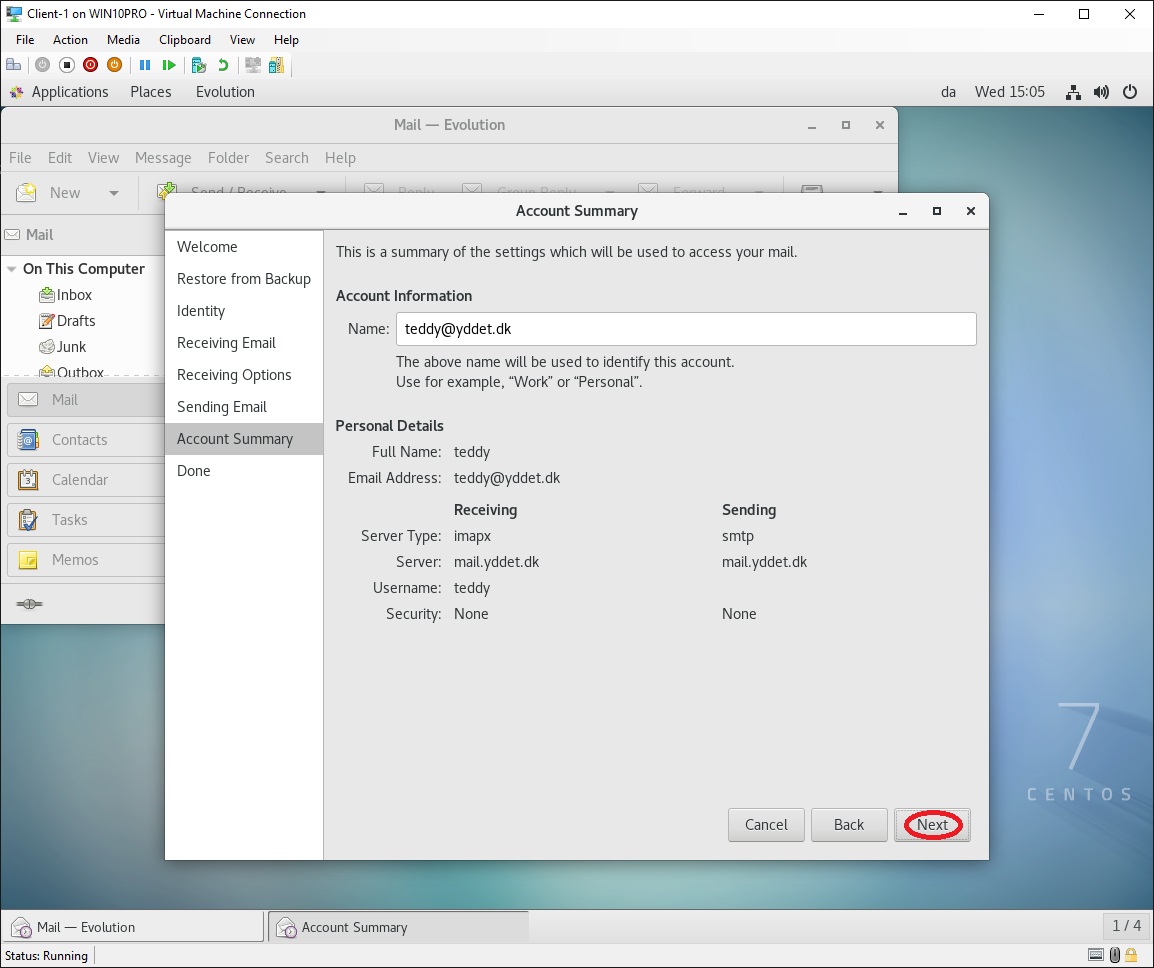Select Account Summary window in the taskbar
The height and width of the screenshot is (968, 1154).
tap(398, 927)
